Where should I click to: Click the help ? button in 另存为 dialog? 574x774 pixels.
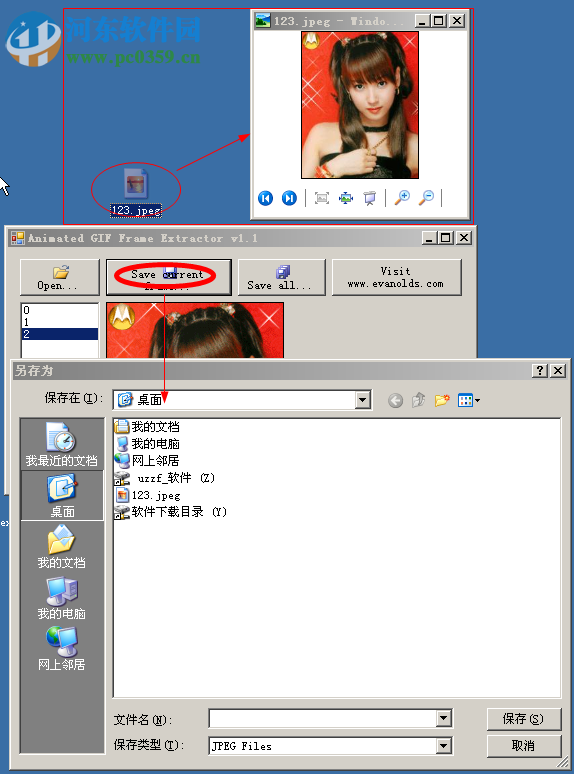[x=540, y=370]
